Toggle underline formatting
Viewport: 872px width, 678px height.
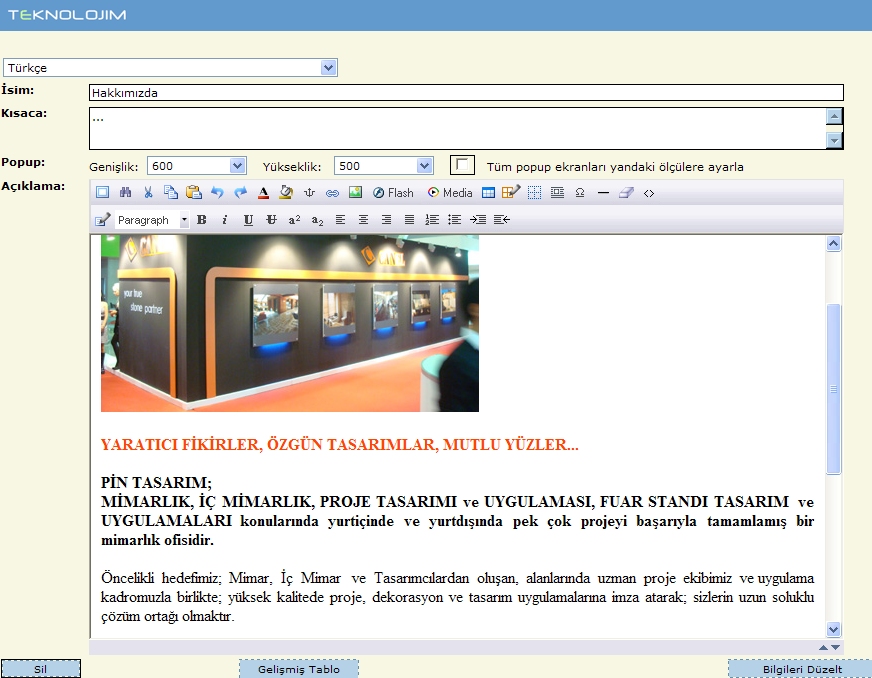pos(248,220)
